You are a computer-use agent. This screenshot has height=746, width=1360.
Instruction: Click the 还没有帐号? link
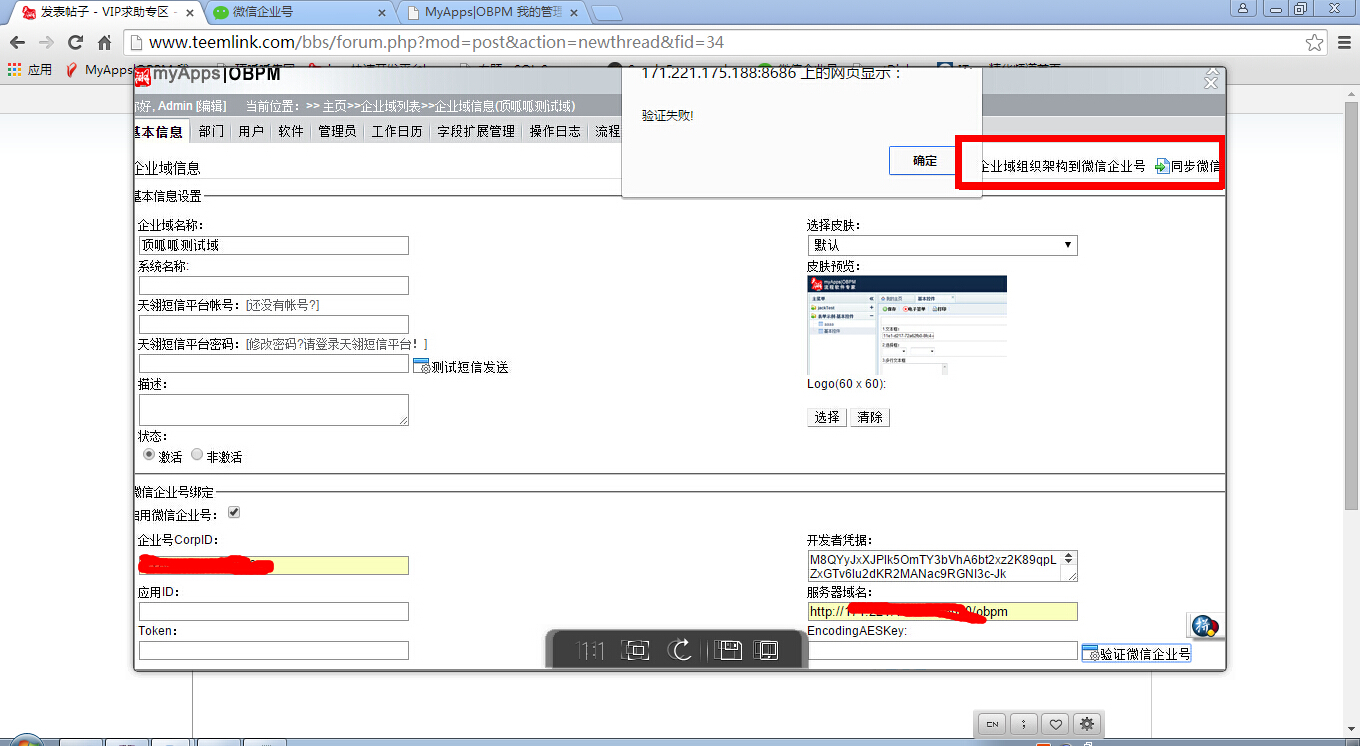[x=283, y=305]
